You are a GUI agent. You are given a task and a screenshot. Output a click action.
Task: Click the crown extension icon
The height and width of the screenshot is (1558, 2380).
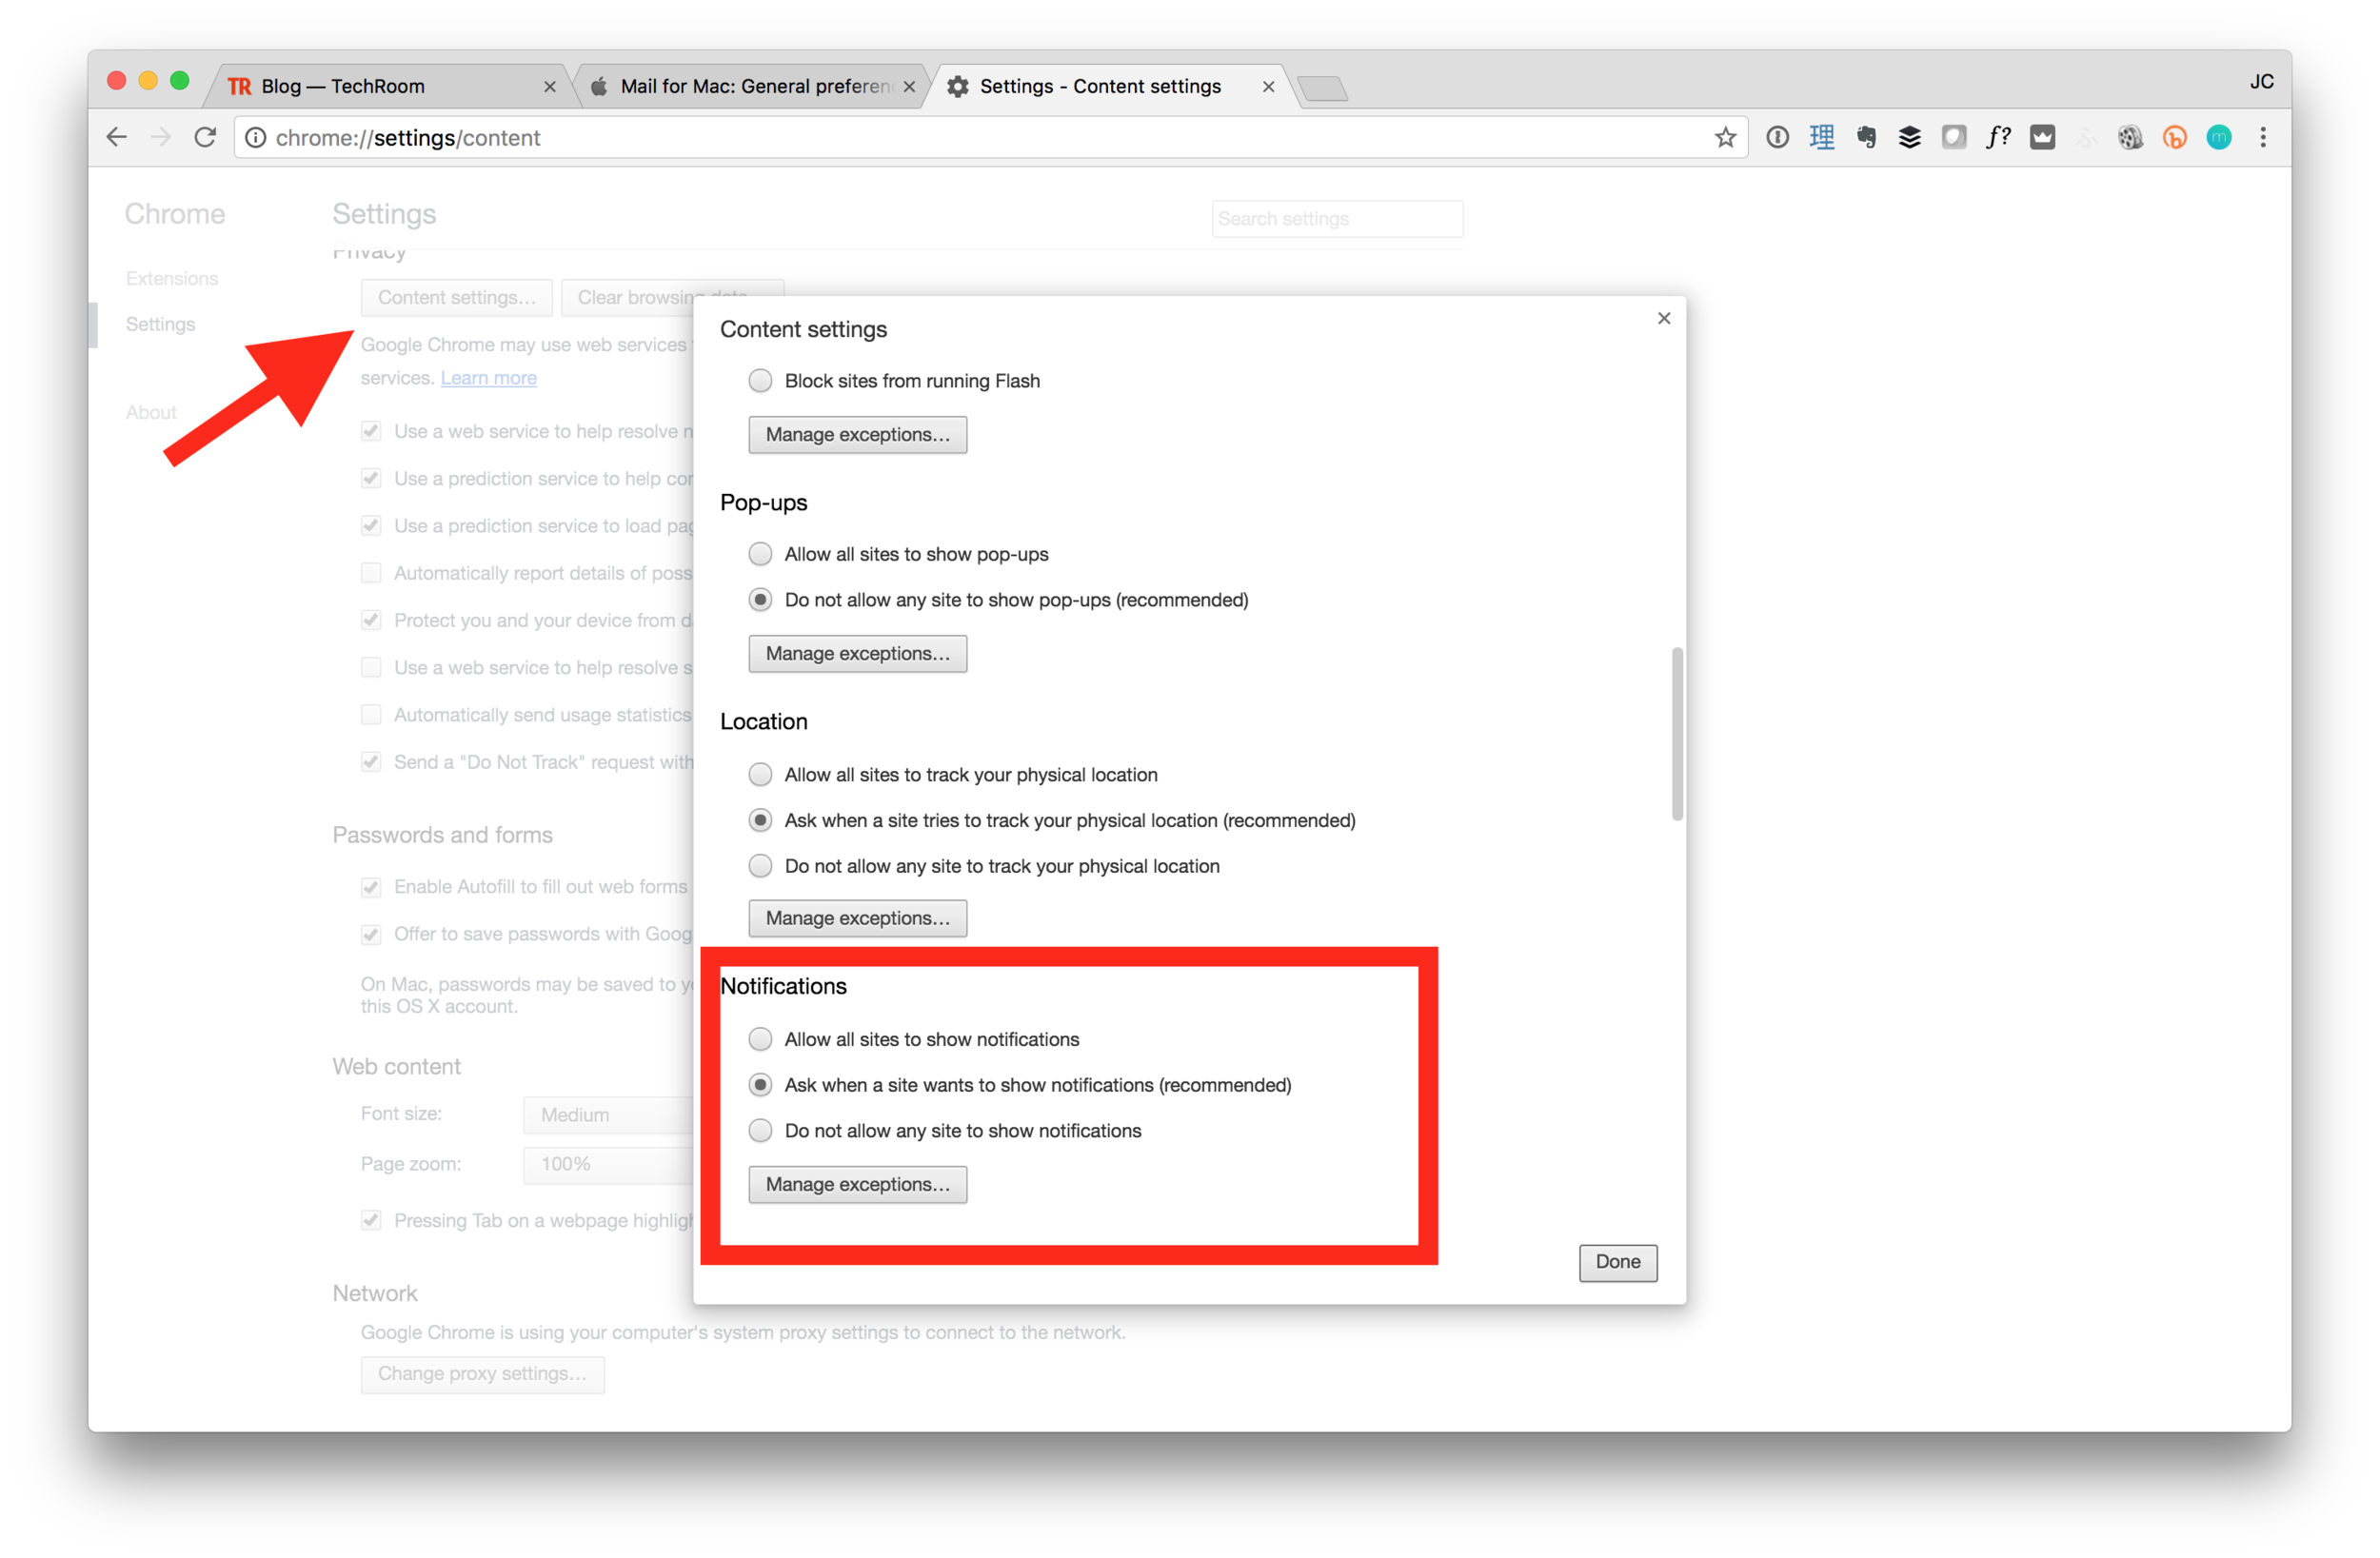tap(2042, 137)
